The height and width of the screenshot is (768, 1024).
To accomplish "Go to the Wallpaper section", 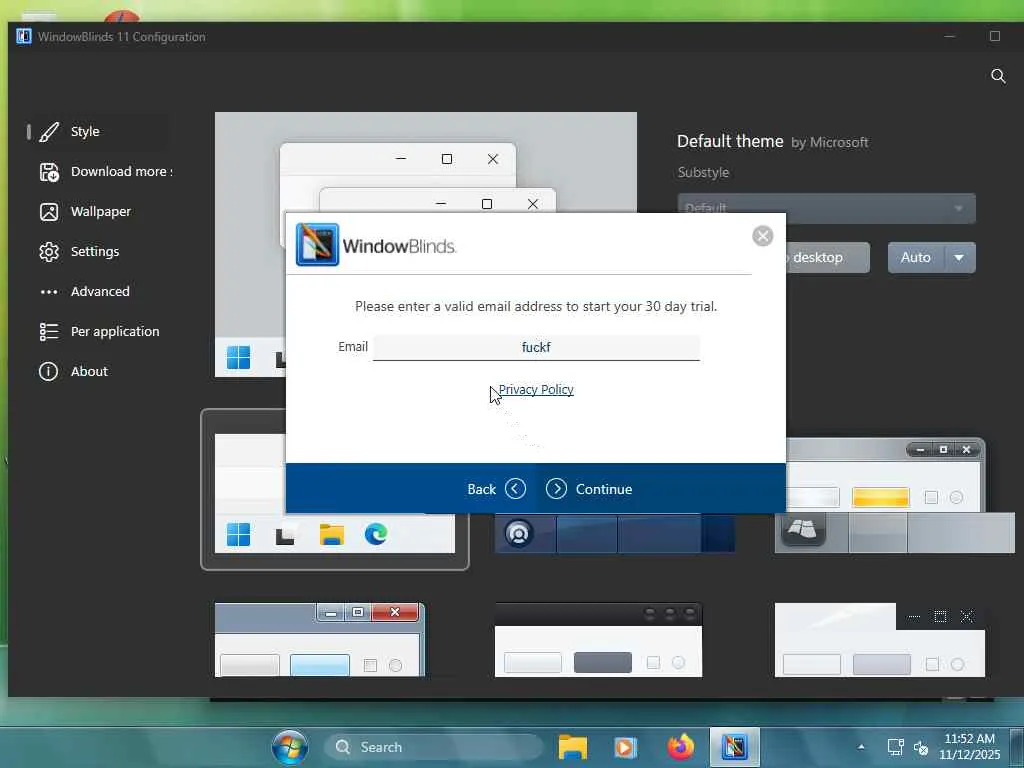I will [x=84, y=212].
